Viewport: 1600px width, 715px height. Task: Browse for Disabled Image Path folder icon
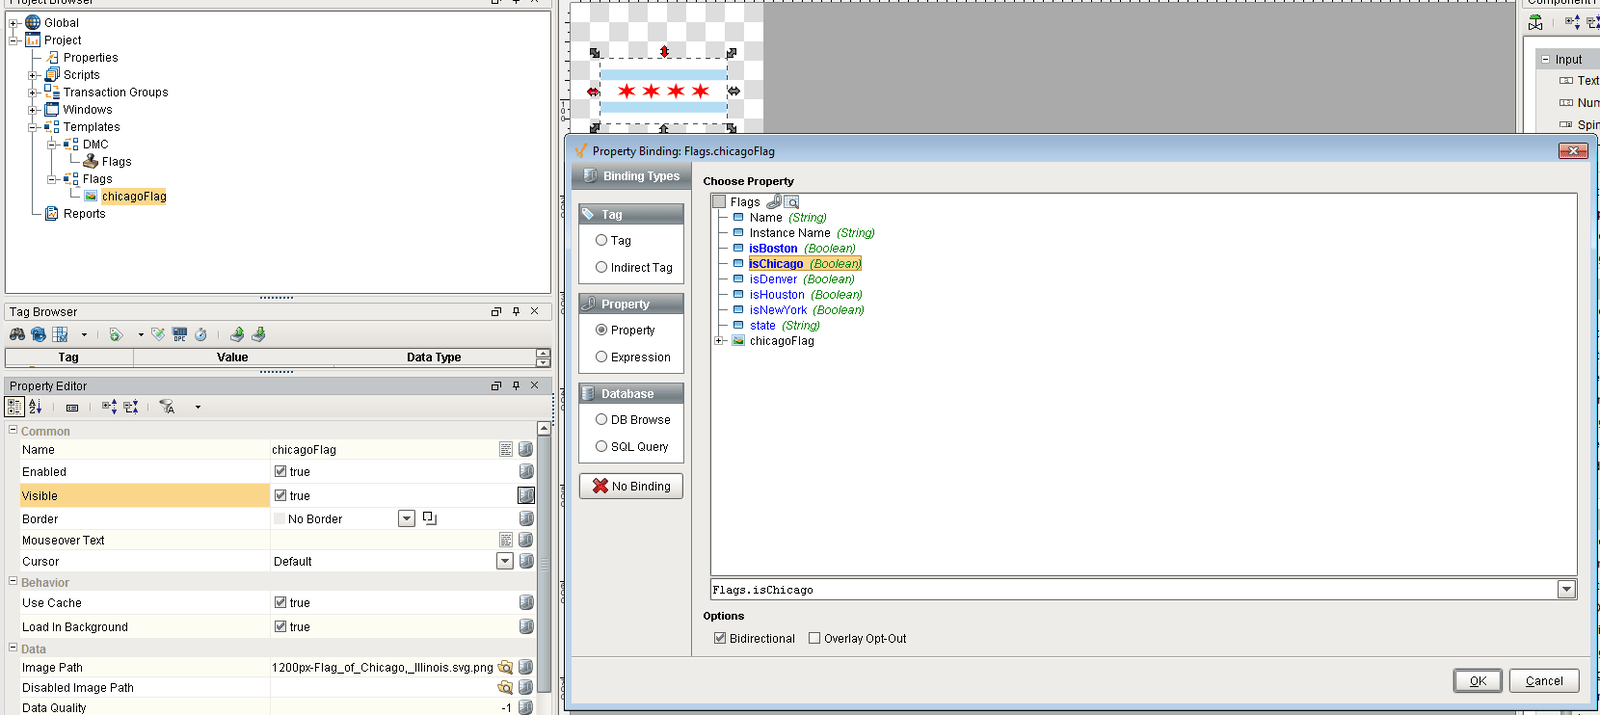(506, 687)
